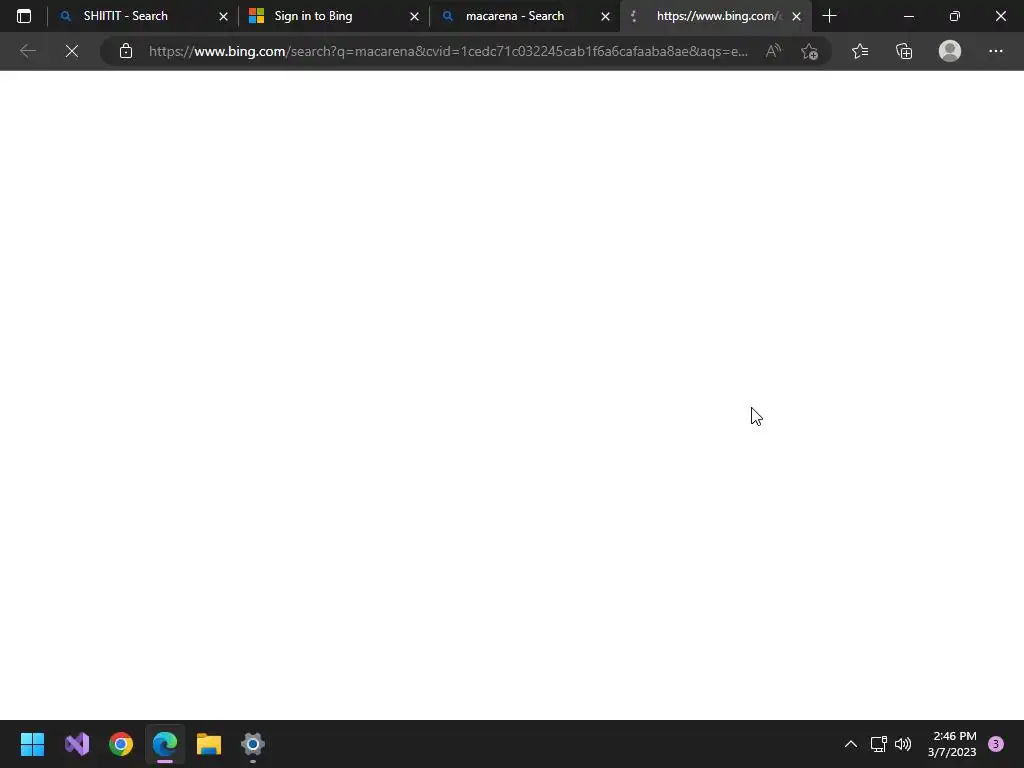1024x768 pixels.
Task: Add this page to favorites
Action: tap(810, 51)
